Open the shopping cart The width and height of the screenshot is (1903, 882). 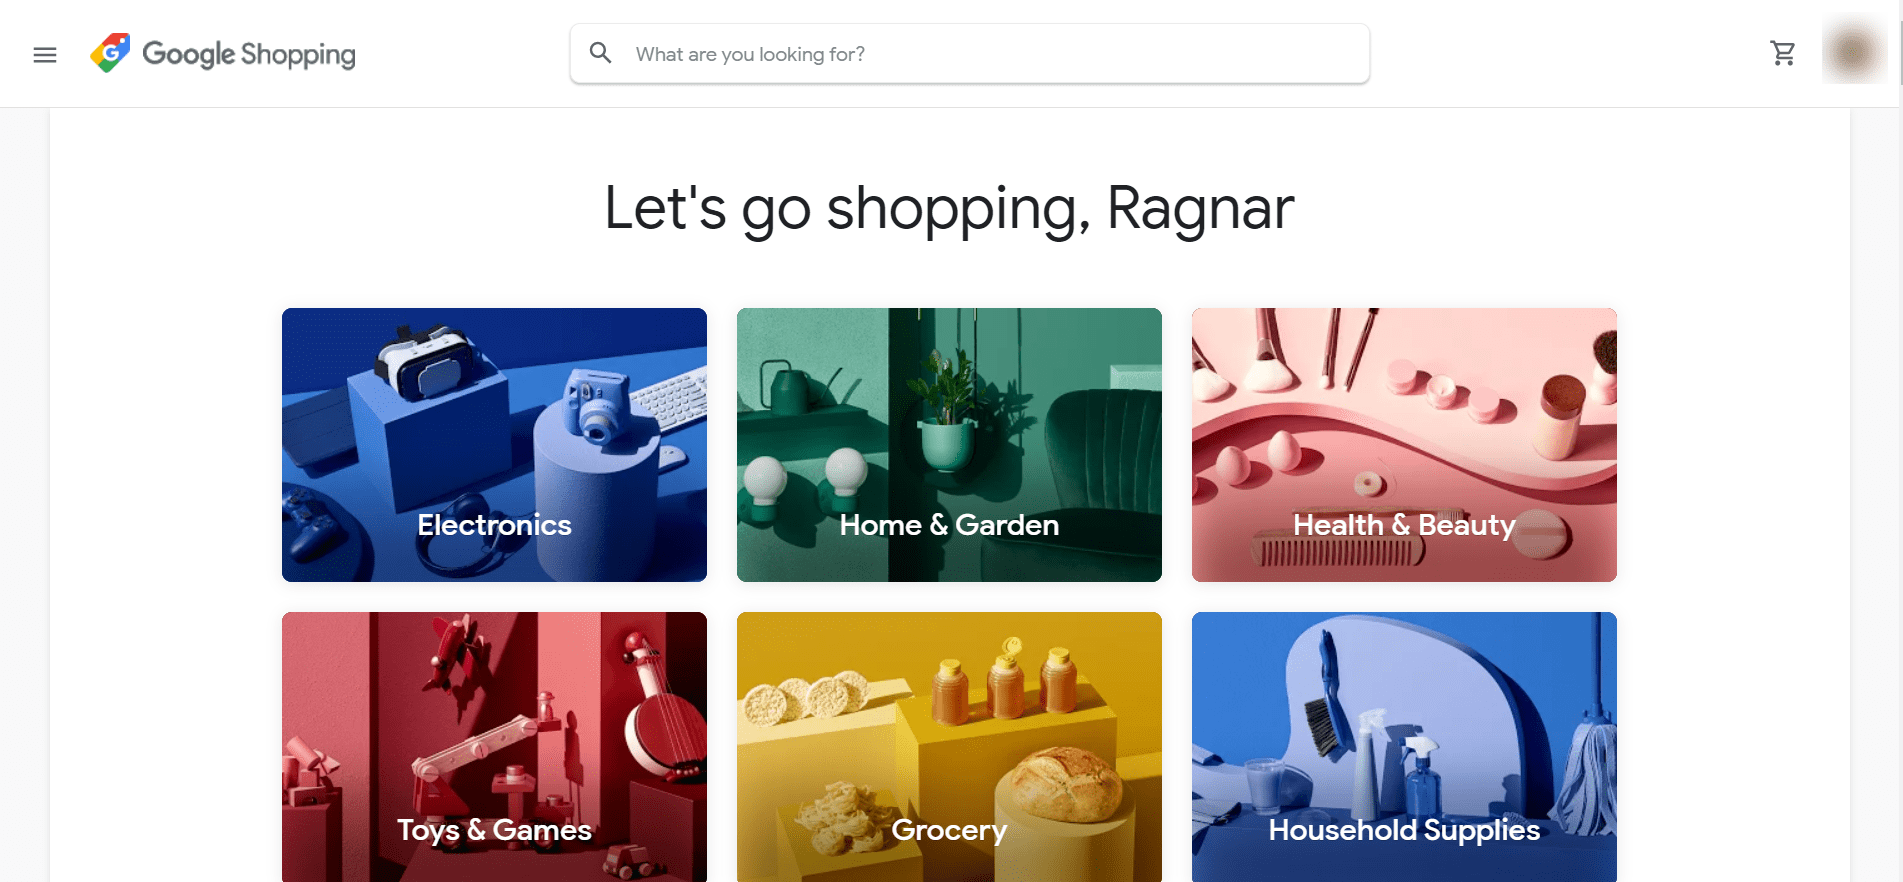pyautogui.click(x=1783, y=53)
